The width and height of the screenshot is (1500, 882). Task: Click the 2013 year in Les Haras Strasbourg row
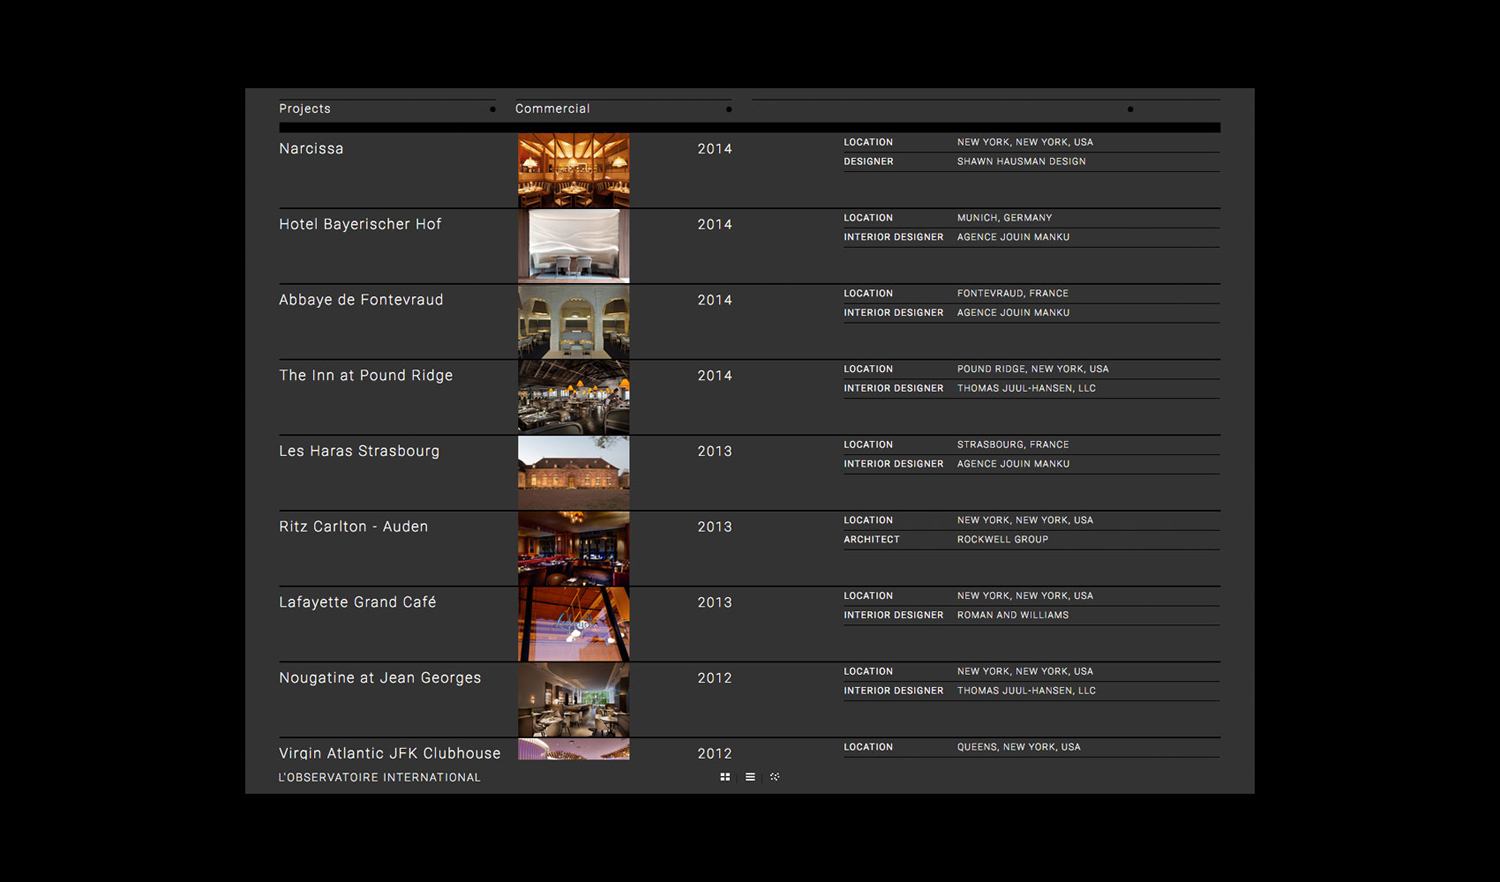[715, 451]
